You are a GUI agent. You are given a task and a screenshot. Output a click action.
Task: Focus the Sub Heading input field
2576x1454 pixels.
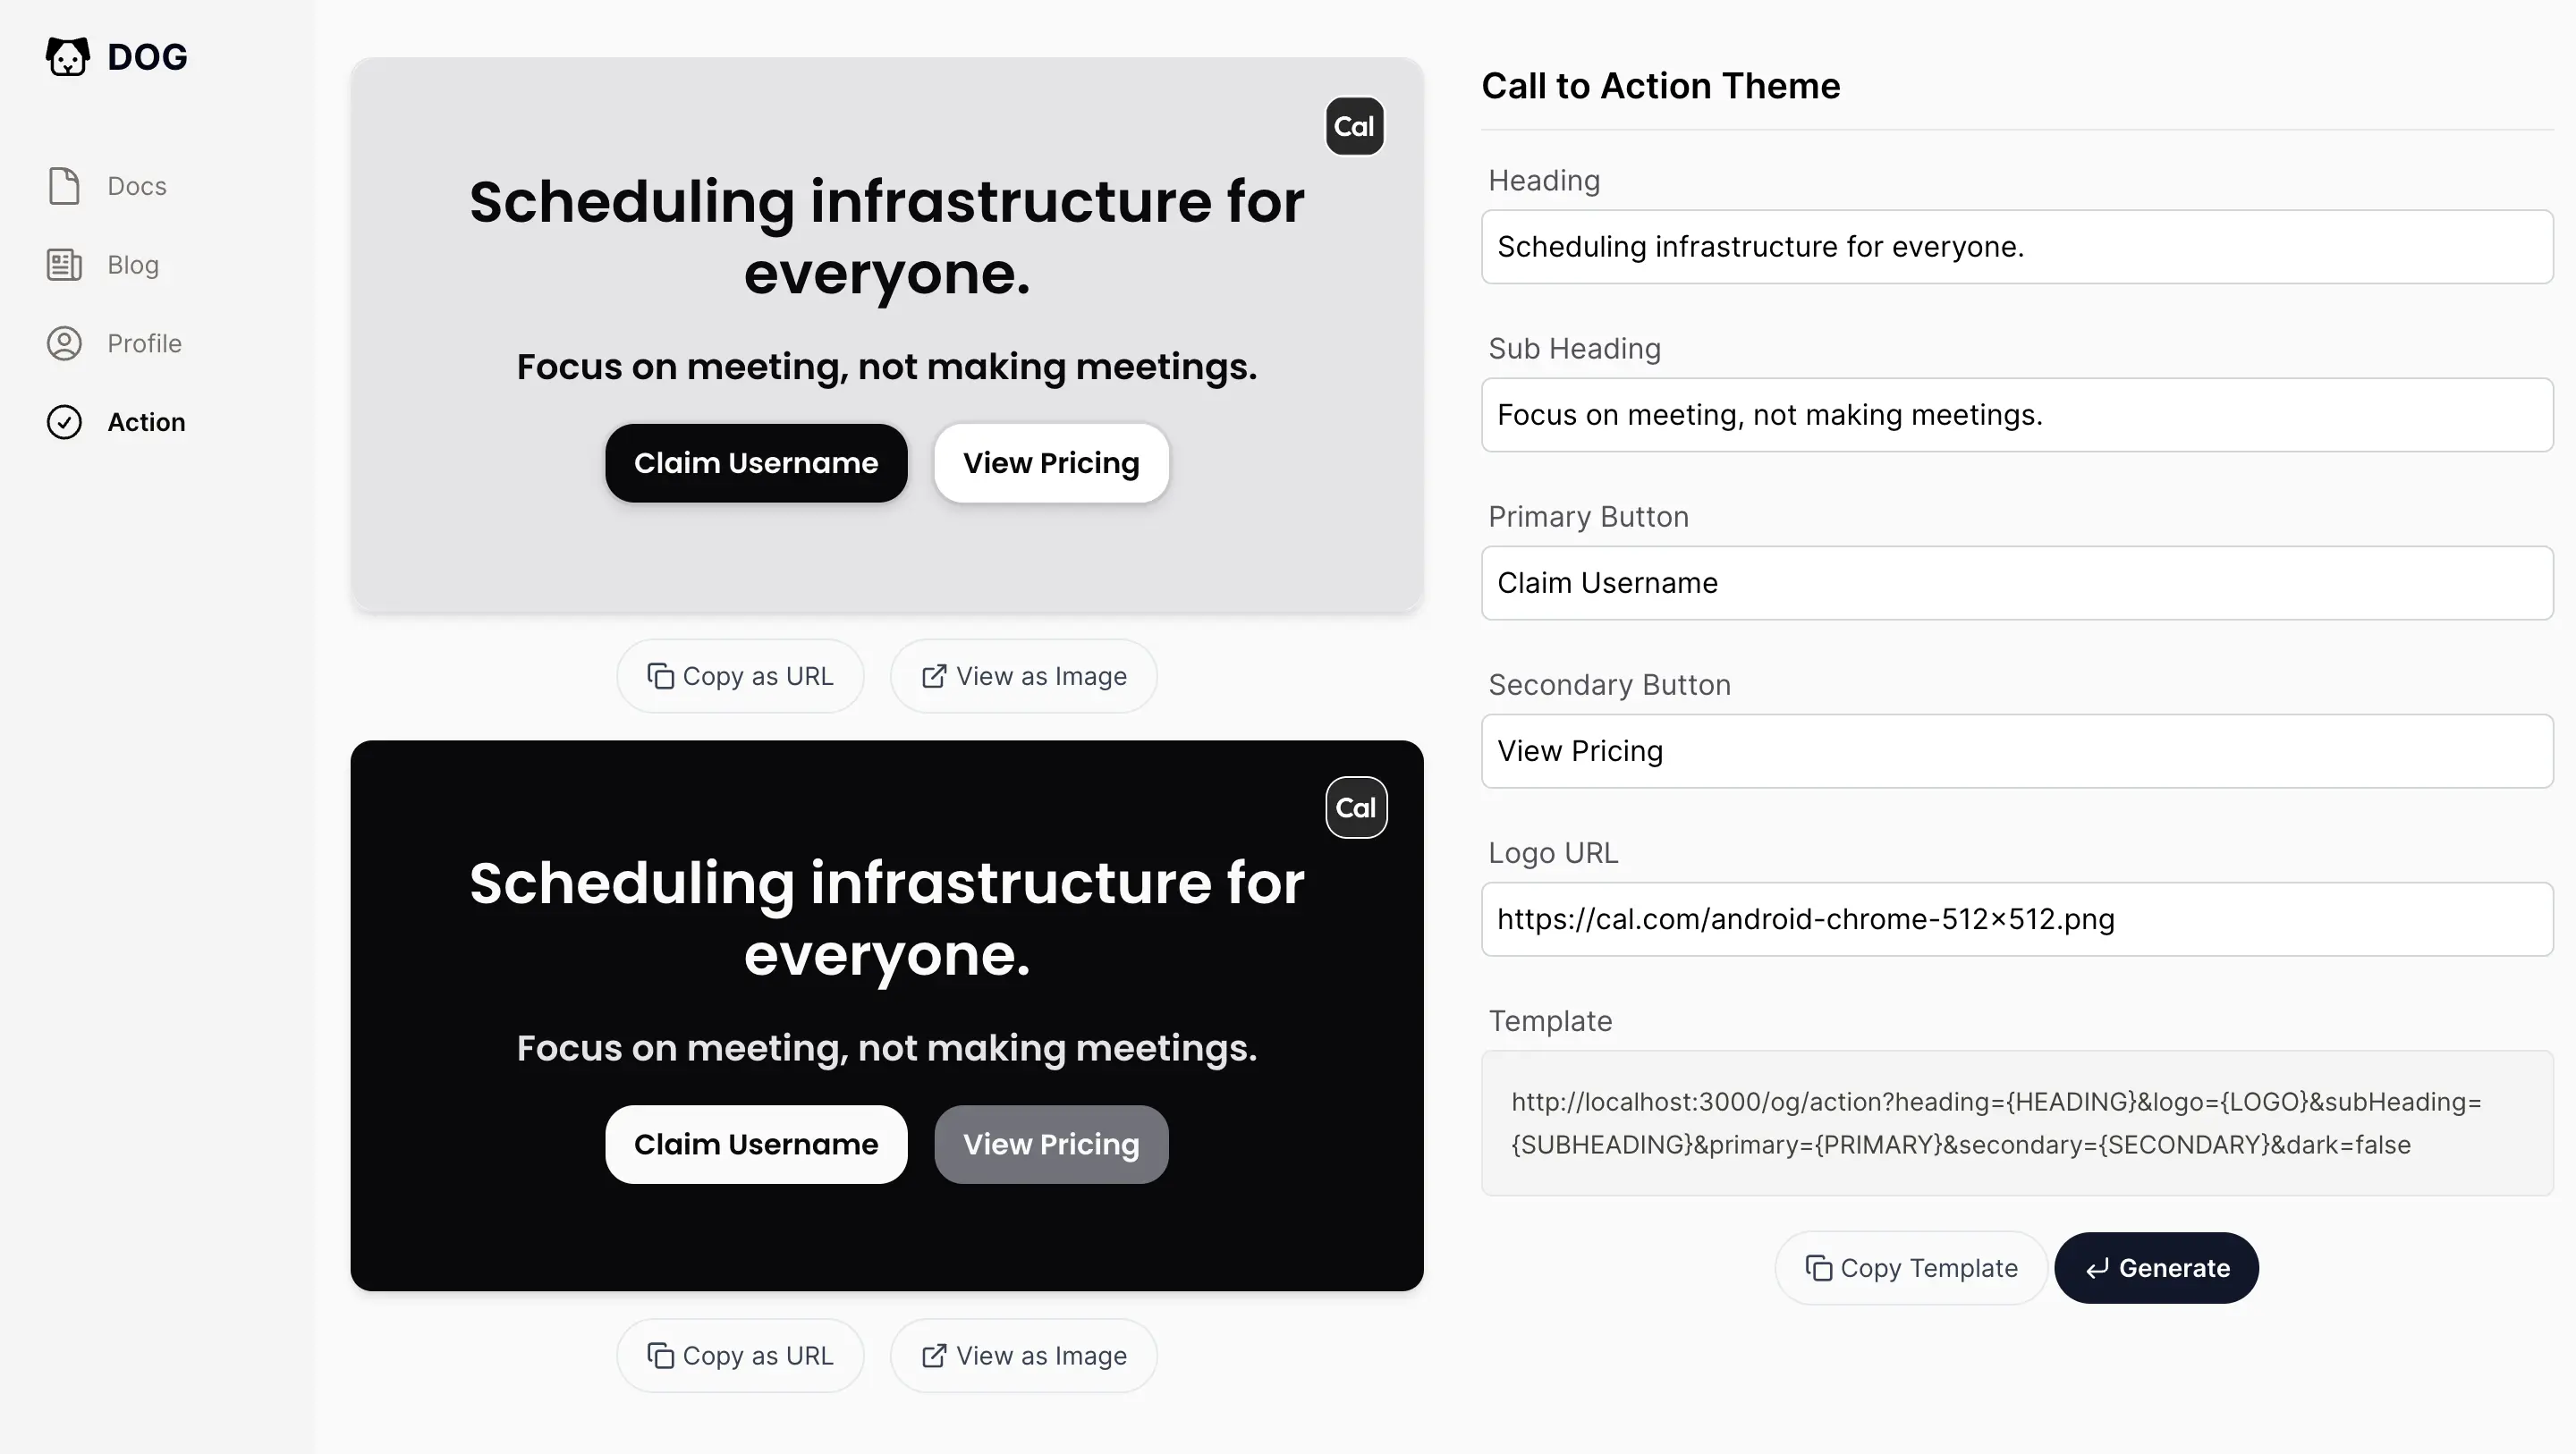2016,415
